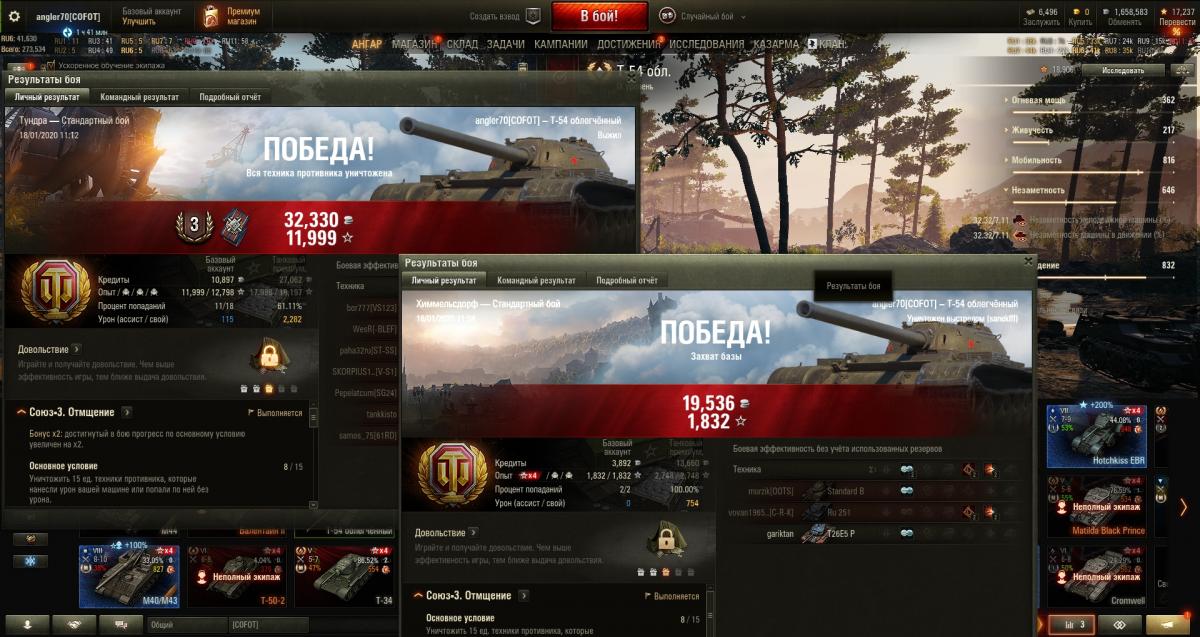Click the snowflake button on the left sidebar
This screenshot has height=637, width=1200.
tap(29, 561)
